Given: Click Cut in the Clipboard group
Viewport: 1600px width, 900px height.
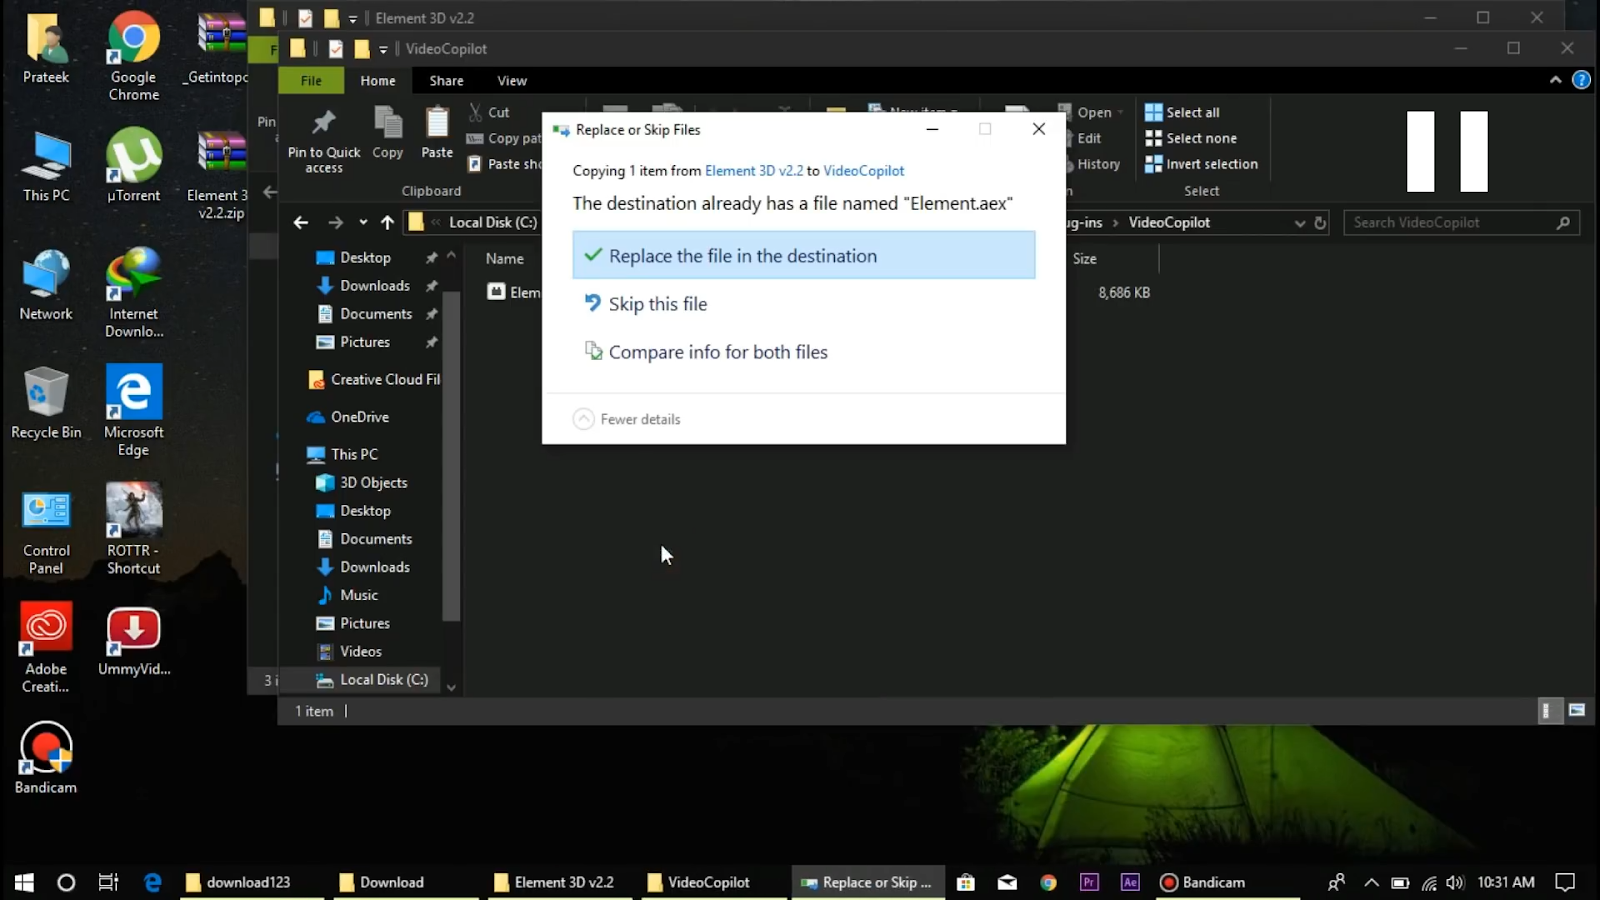Looking at the screenshot, I should pos(489,112).
